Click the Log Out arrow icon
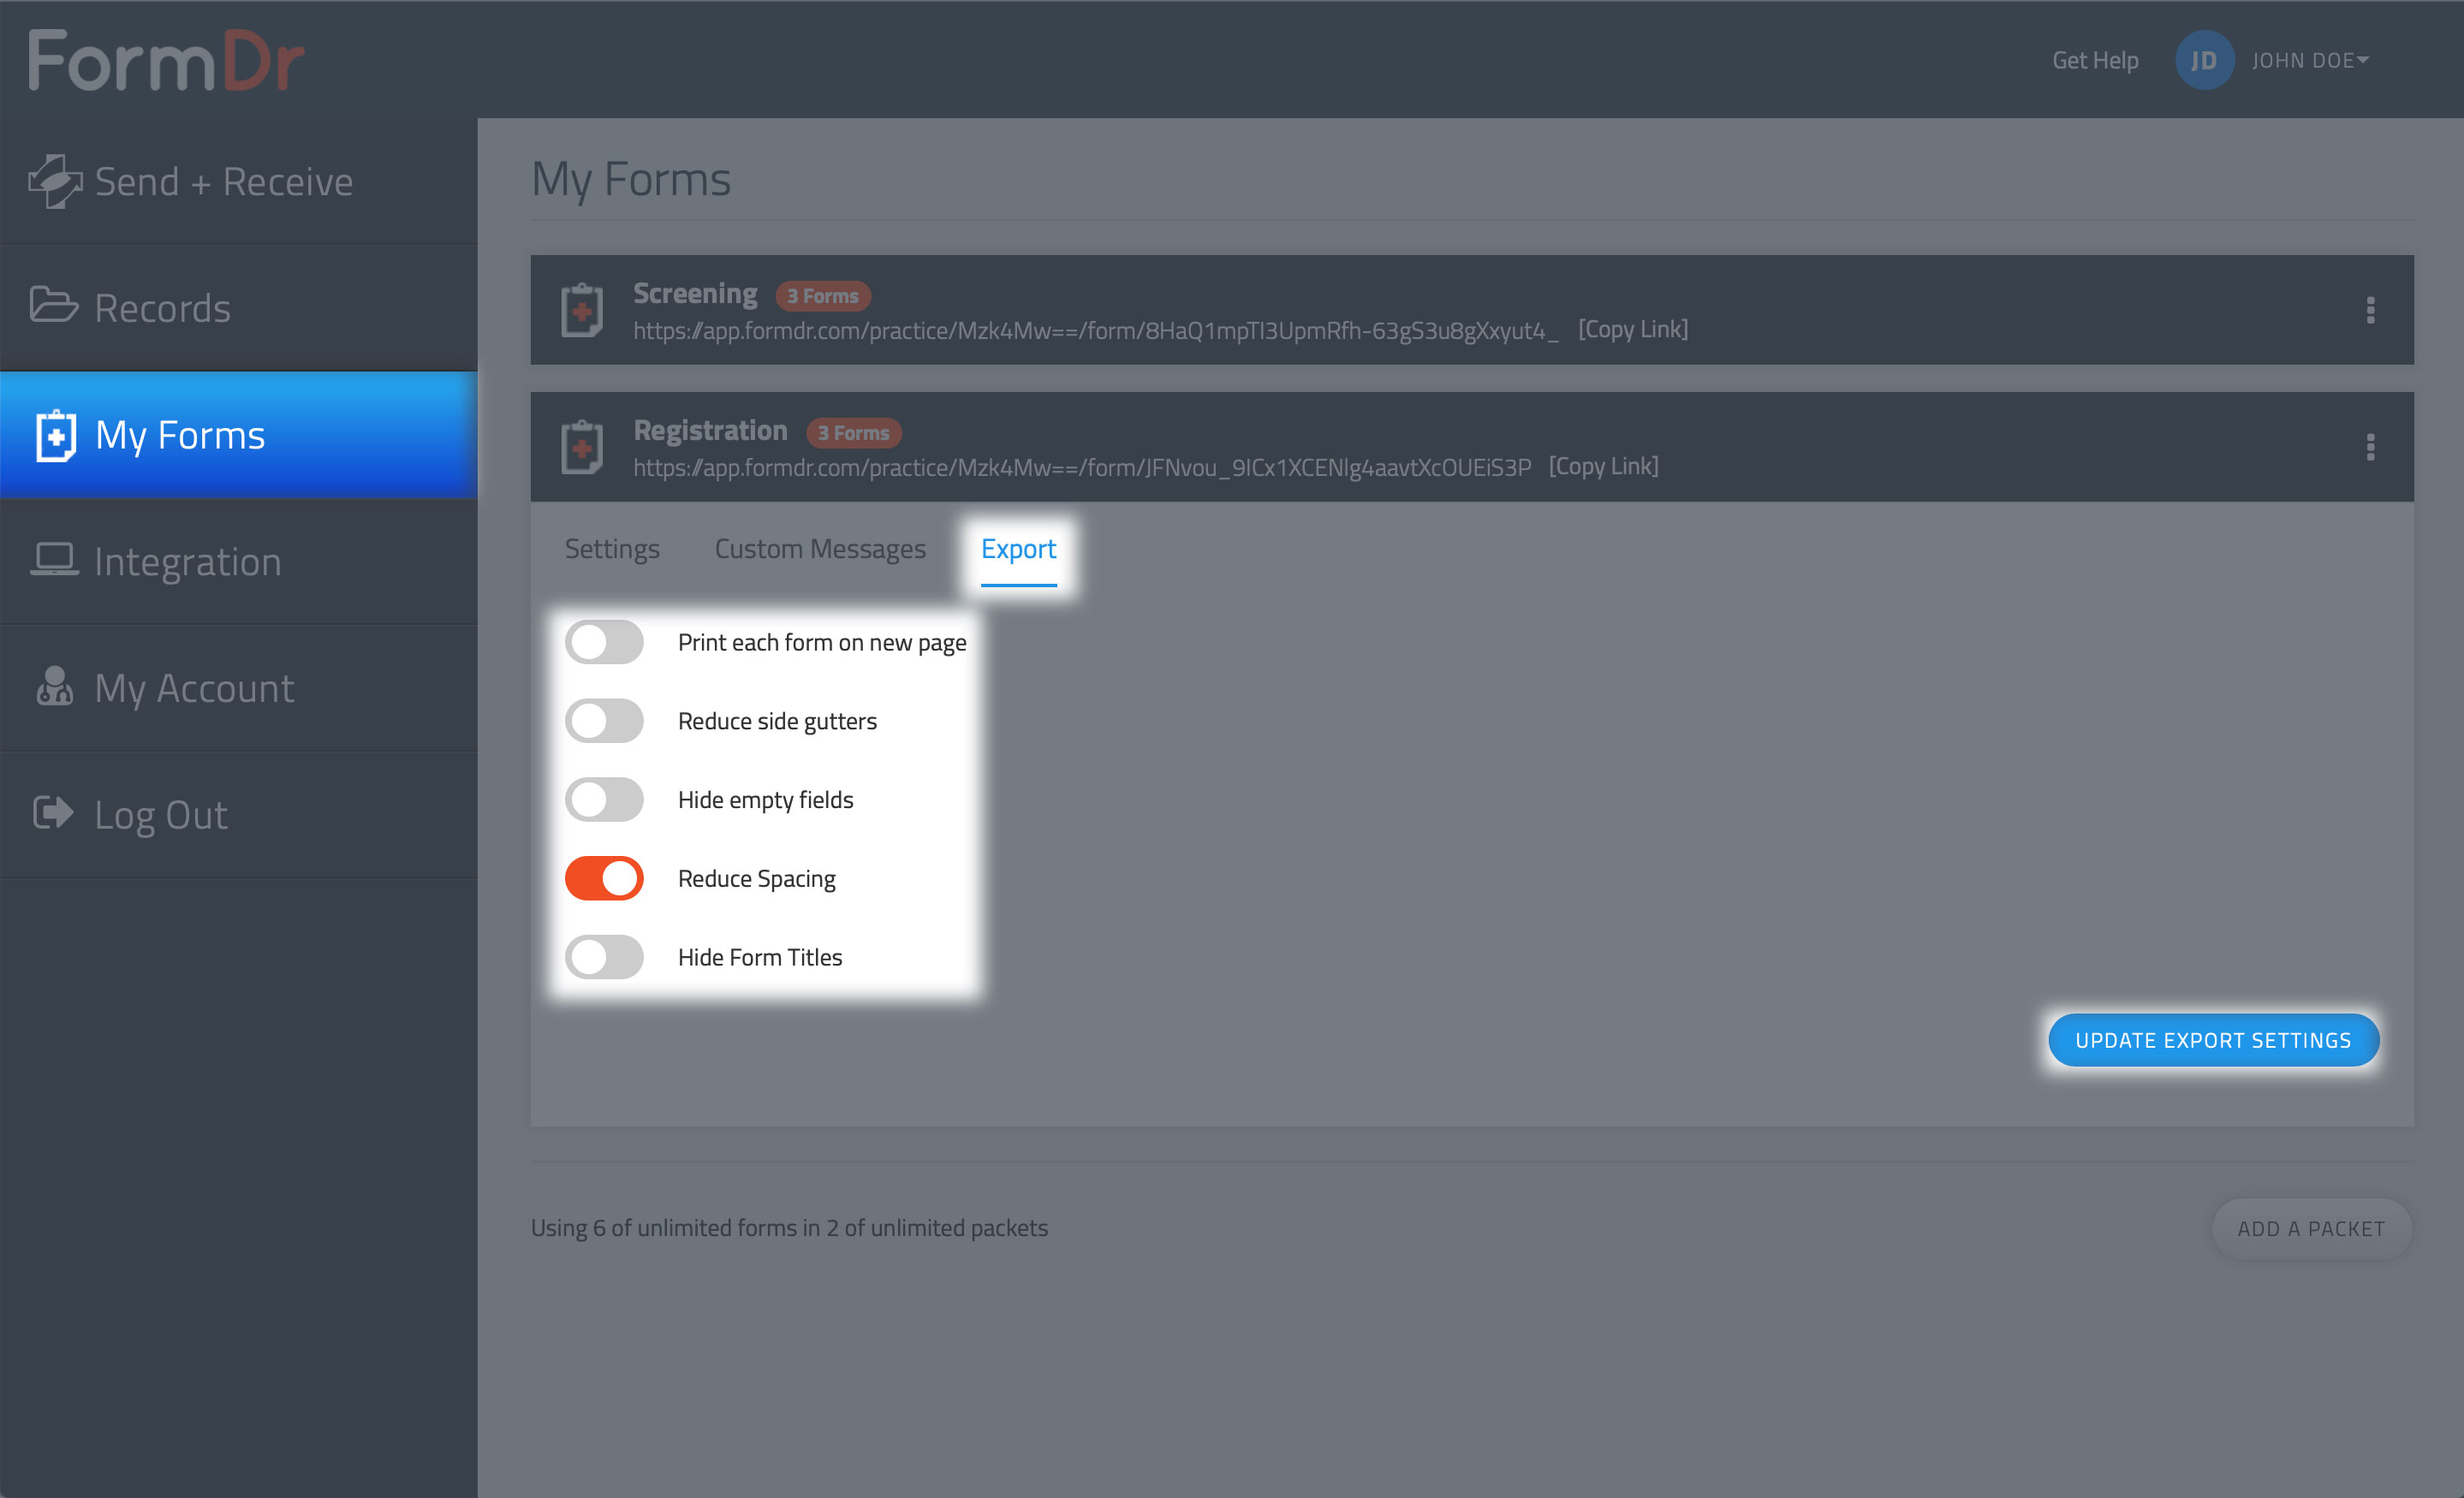The image size is (2464, 1498). click(x=53, y=813)
